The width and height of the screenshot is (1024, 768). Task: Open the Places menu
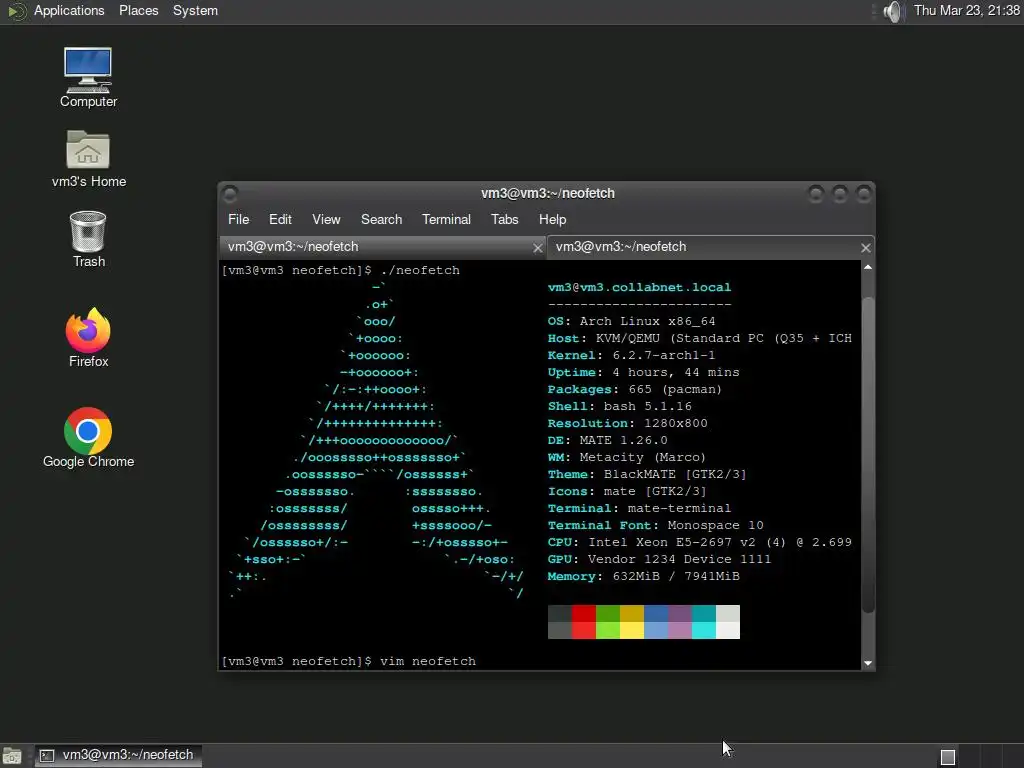(138, 10)
